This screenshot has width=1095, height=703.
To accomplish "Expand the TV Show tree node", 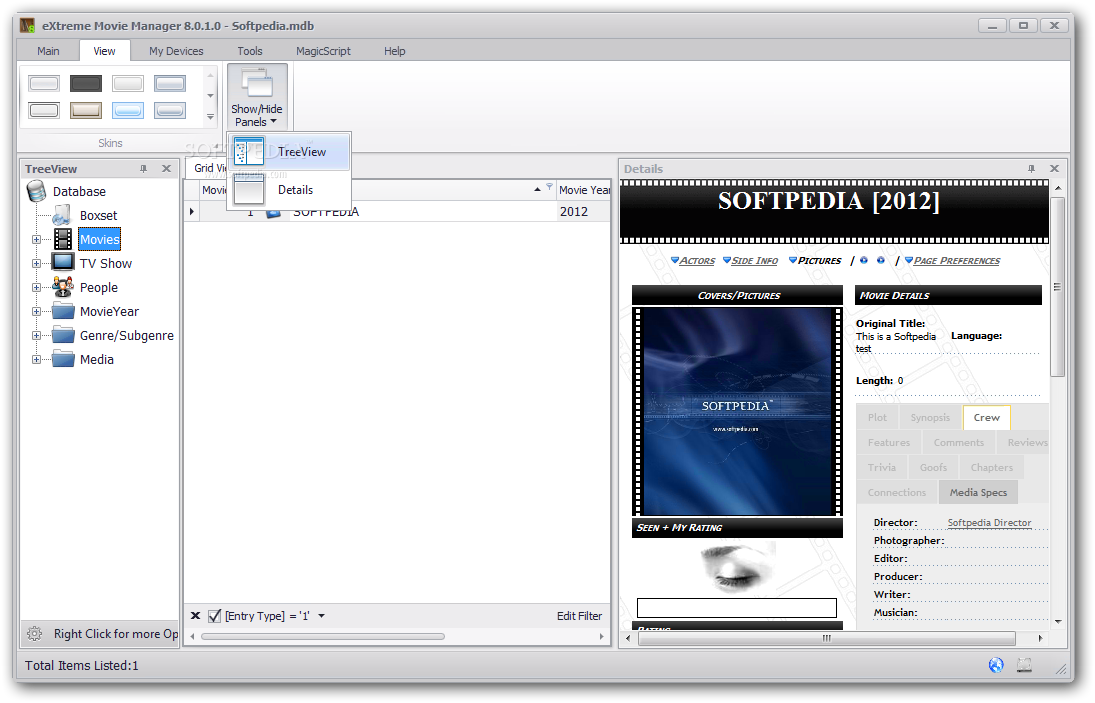I will coord(36,264).
